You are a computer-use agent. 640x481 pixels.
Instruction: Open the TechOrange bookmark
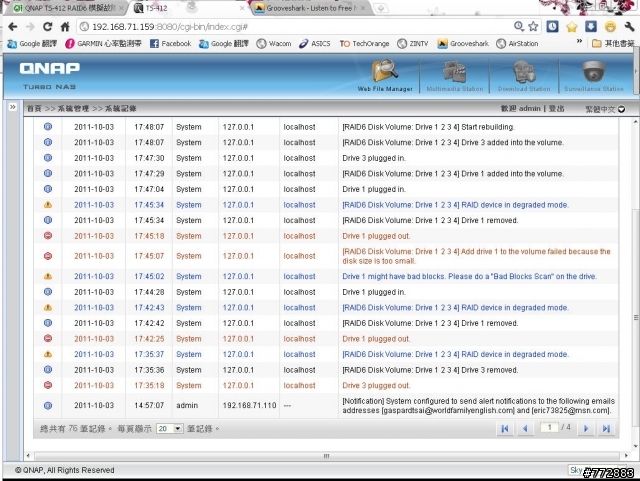tap(364, 43)
